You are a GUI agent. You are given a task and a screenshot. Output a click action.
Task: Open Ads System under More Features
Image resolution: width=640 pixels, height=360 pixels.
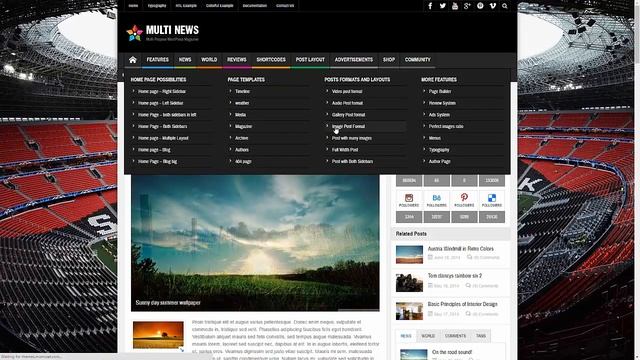tap(439, 115)
